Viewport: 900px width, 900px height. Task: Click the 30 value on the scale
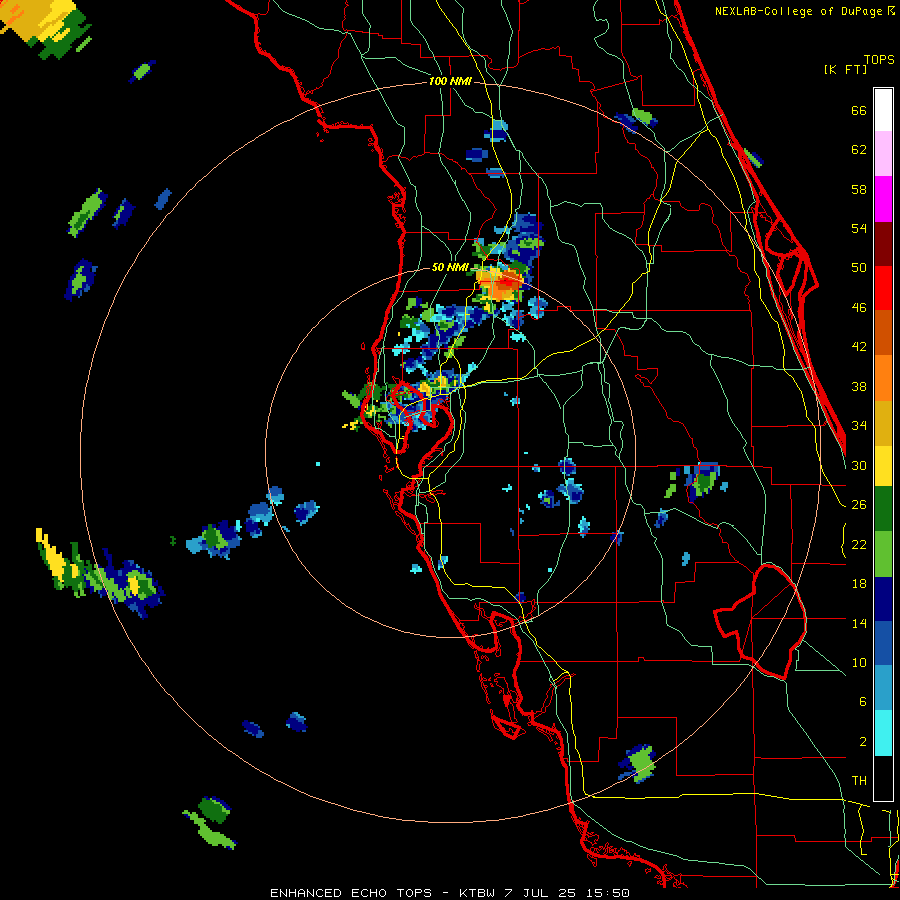(x=859, y=465)
